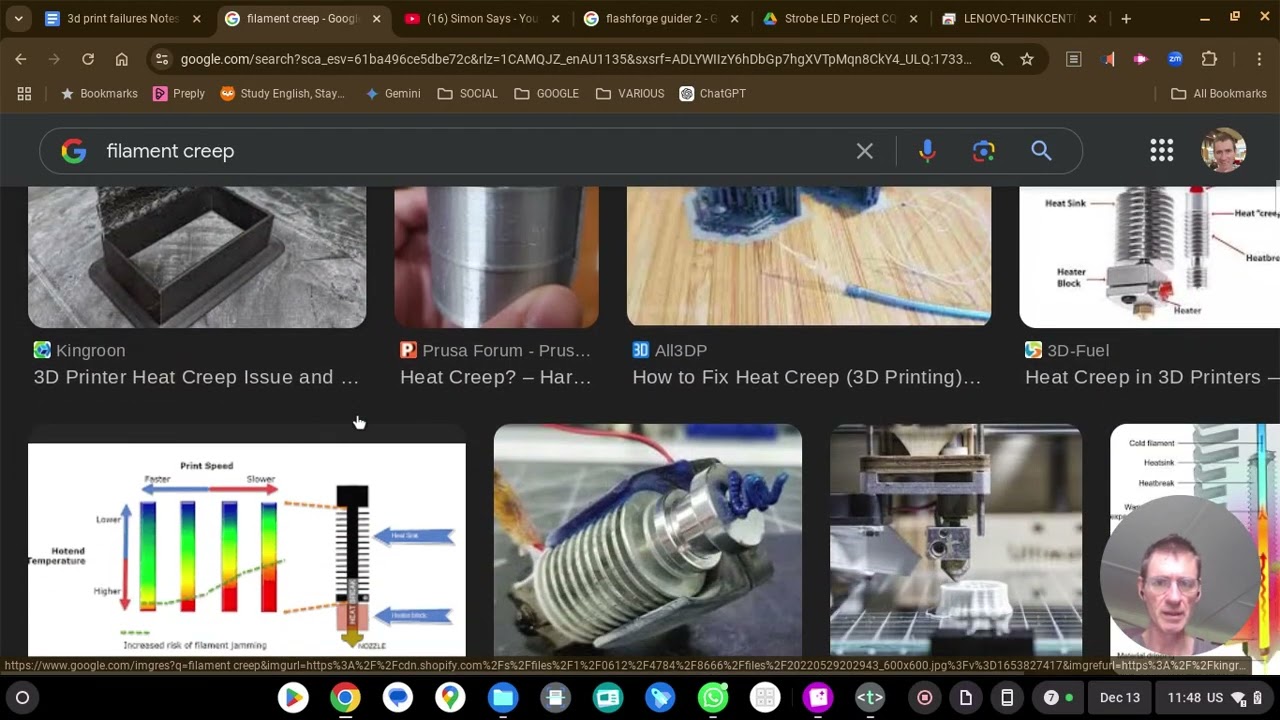Open the Google account profile picture
This screenshot has height=720, width=1280.
[x=1224, y=151]
